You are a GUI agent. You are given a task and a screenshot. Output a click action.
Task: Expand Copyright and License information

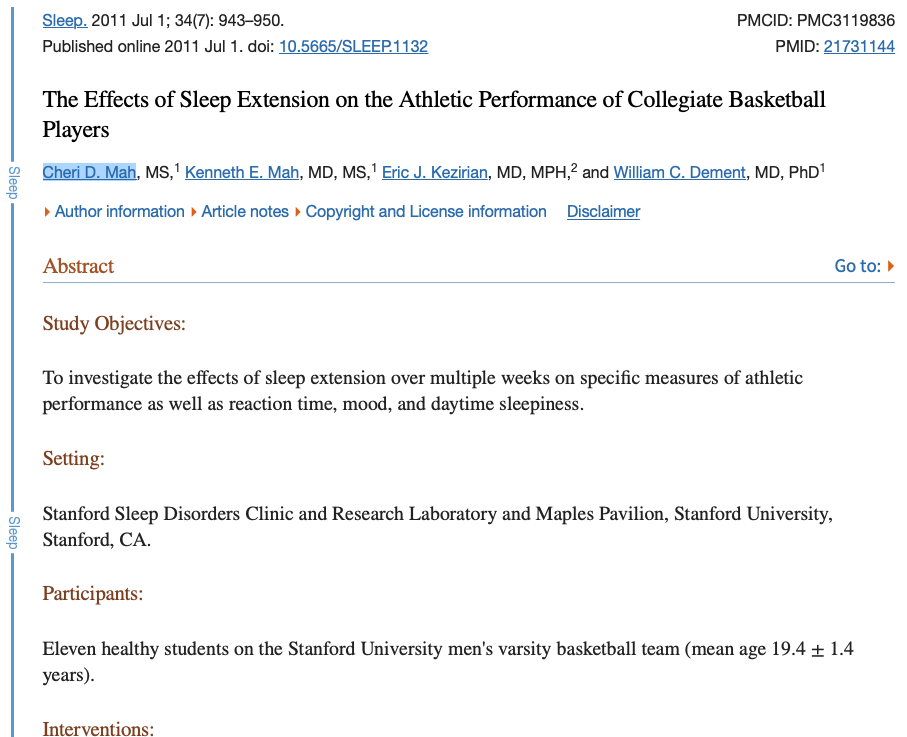[x=426, y=212]
